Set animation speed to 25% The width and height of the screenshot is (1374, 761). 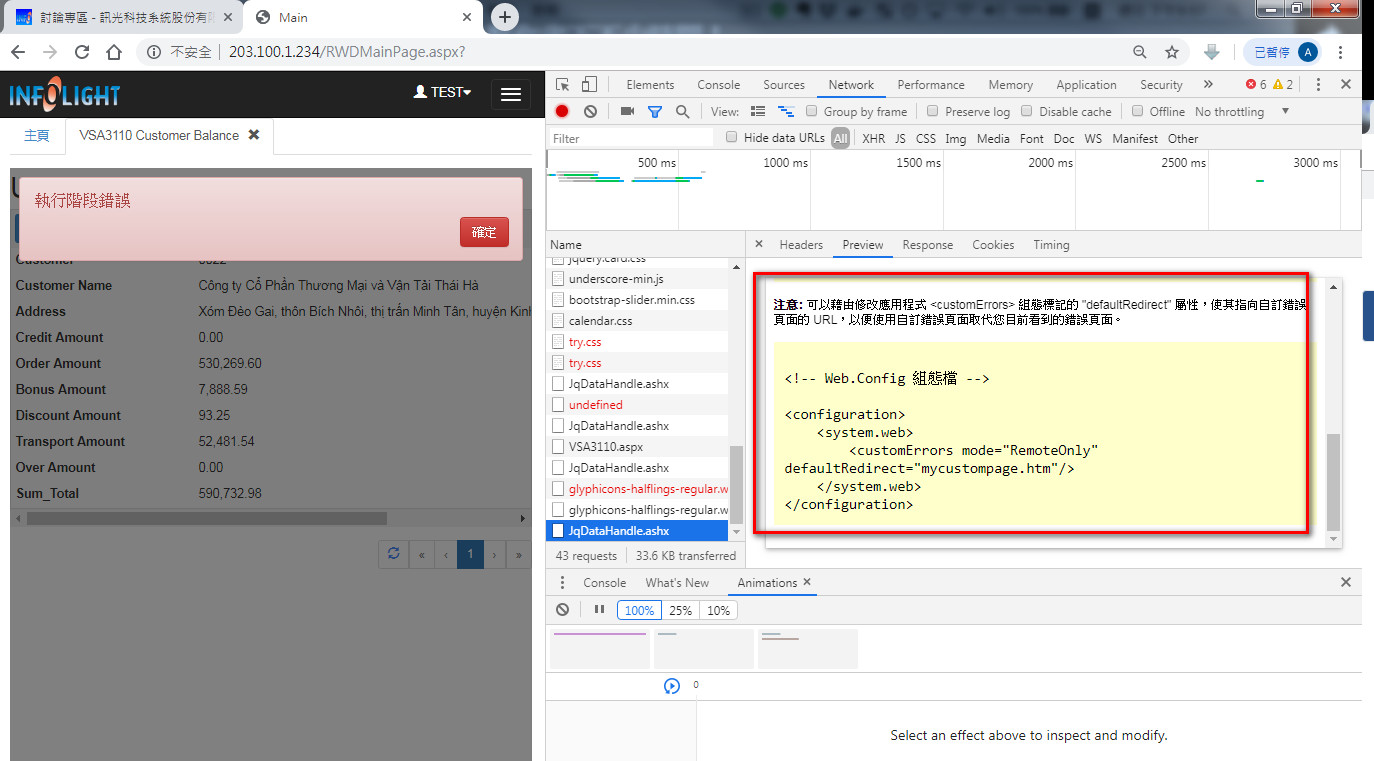[x=680, y=610]
